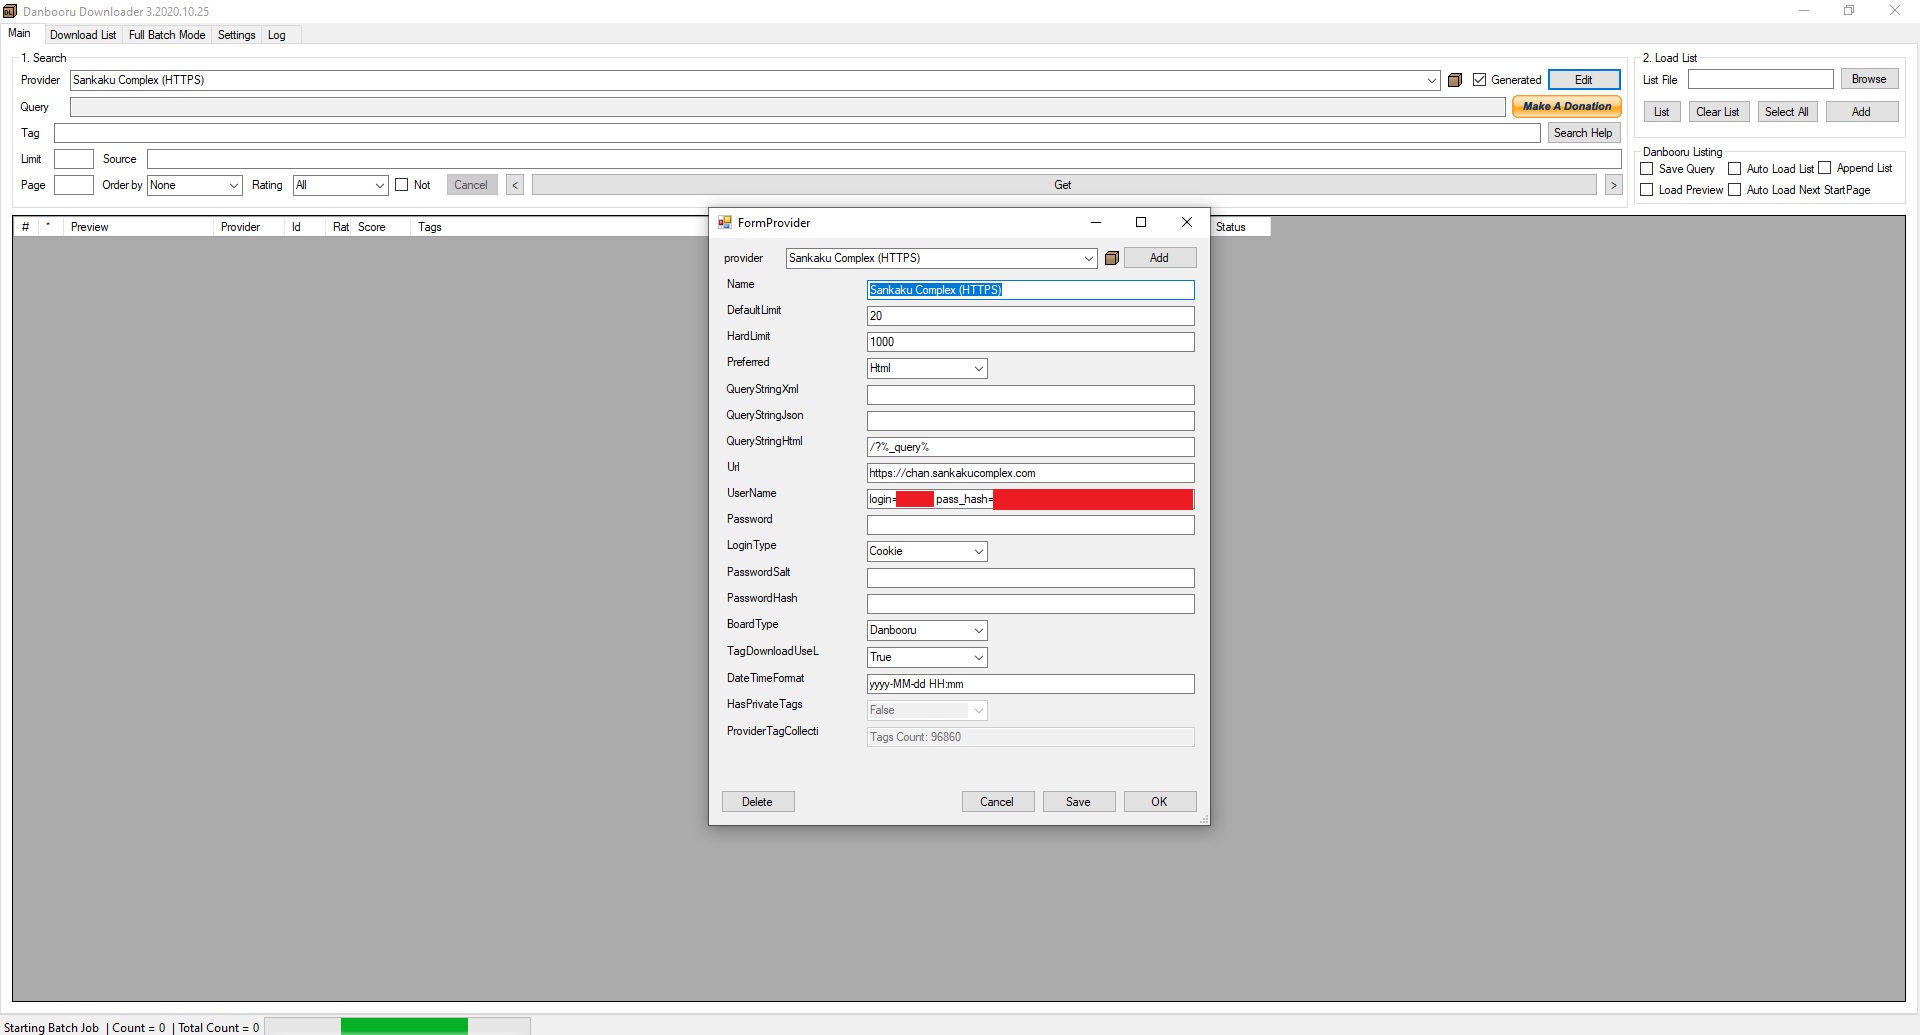Click the Danbooru Downloader app title icon

click(10, 11)
